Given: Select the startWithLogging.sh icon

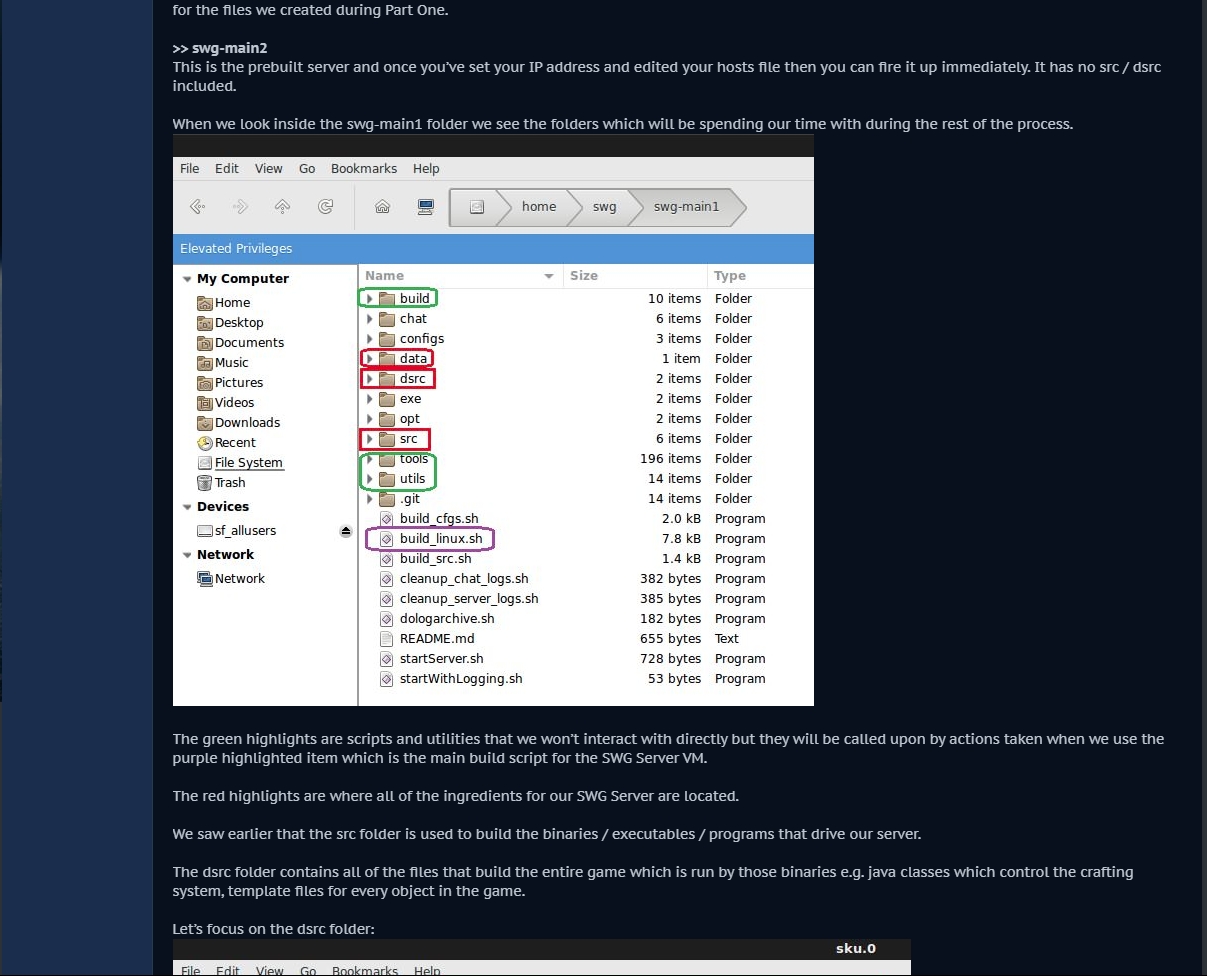Looking at the screenshot, I should [x=387, y=679].
